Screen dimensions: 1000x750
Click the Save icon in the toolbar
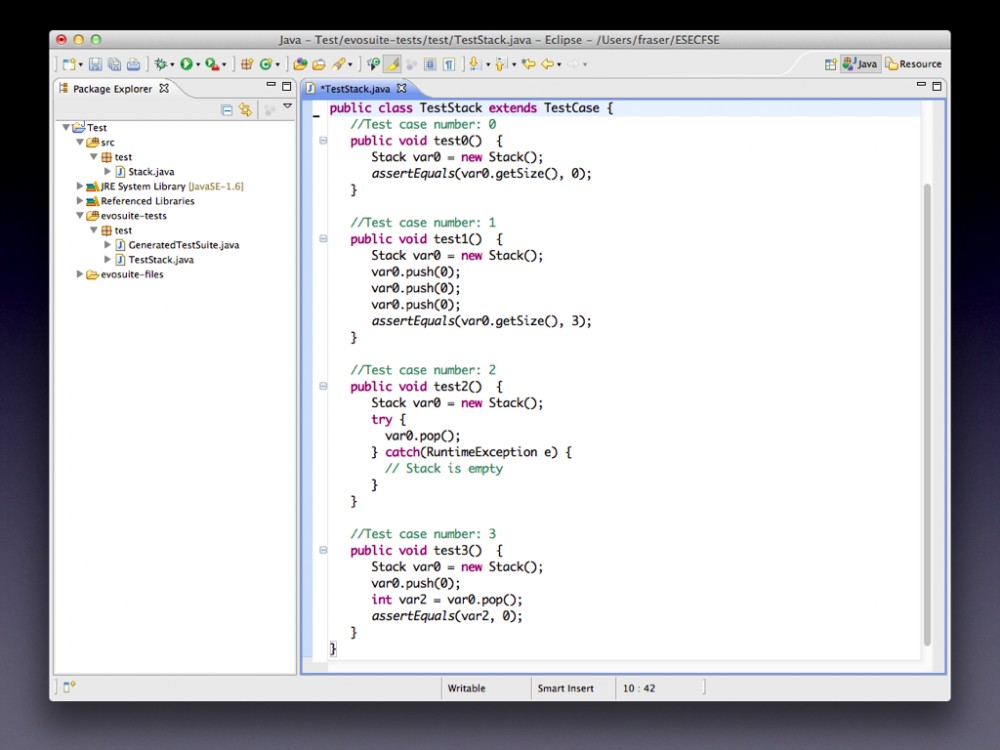[x=96, y=64]
